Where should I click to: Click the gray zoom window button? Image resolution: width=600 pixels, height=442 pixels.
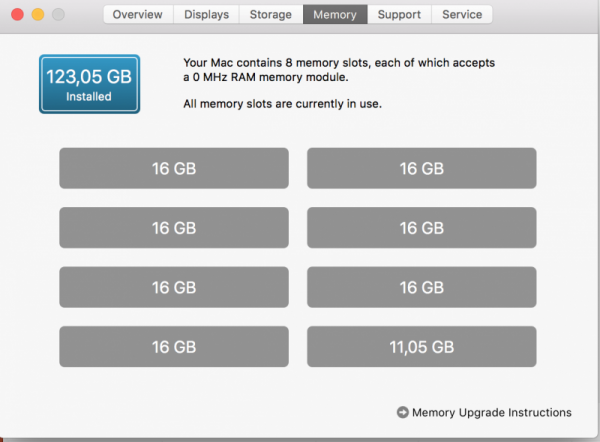(58, 16)
